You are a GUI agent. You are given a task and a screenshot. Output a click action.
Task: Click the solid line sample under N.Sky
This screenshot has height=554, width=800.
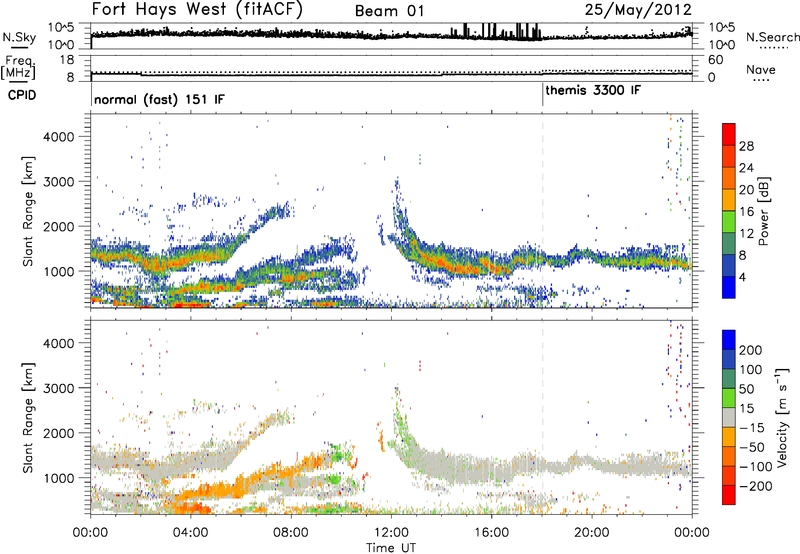[19, 47]
